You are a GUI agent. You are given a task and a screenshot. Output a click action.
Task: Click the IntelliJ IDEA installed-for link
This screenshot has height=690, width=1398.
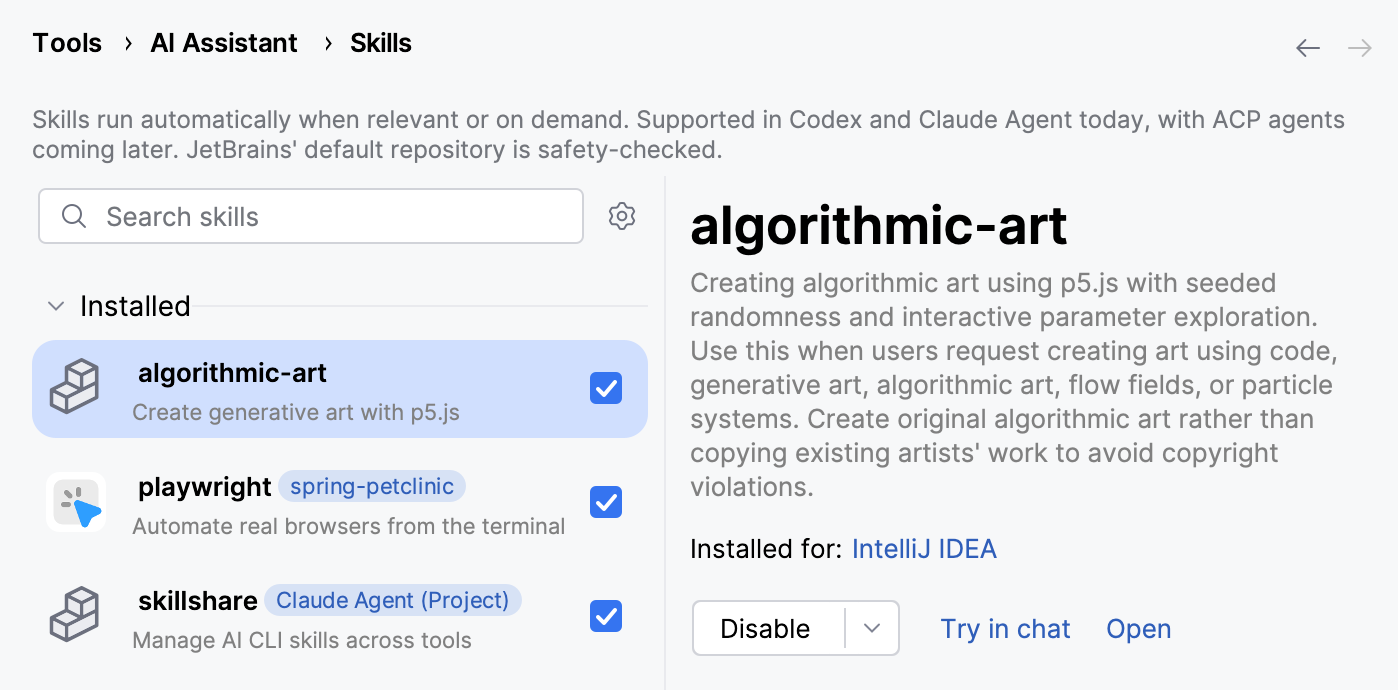tap(924, 549)
